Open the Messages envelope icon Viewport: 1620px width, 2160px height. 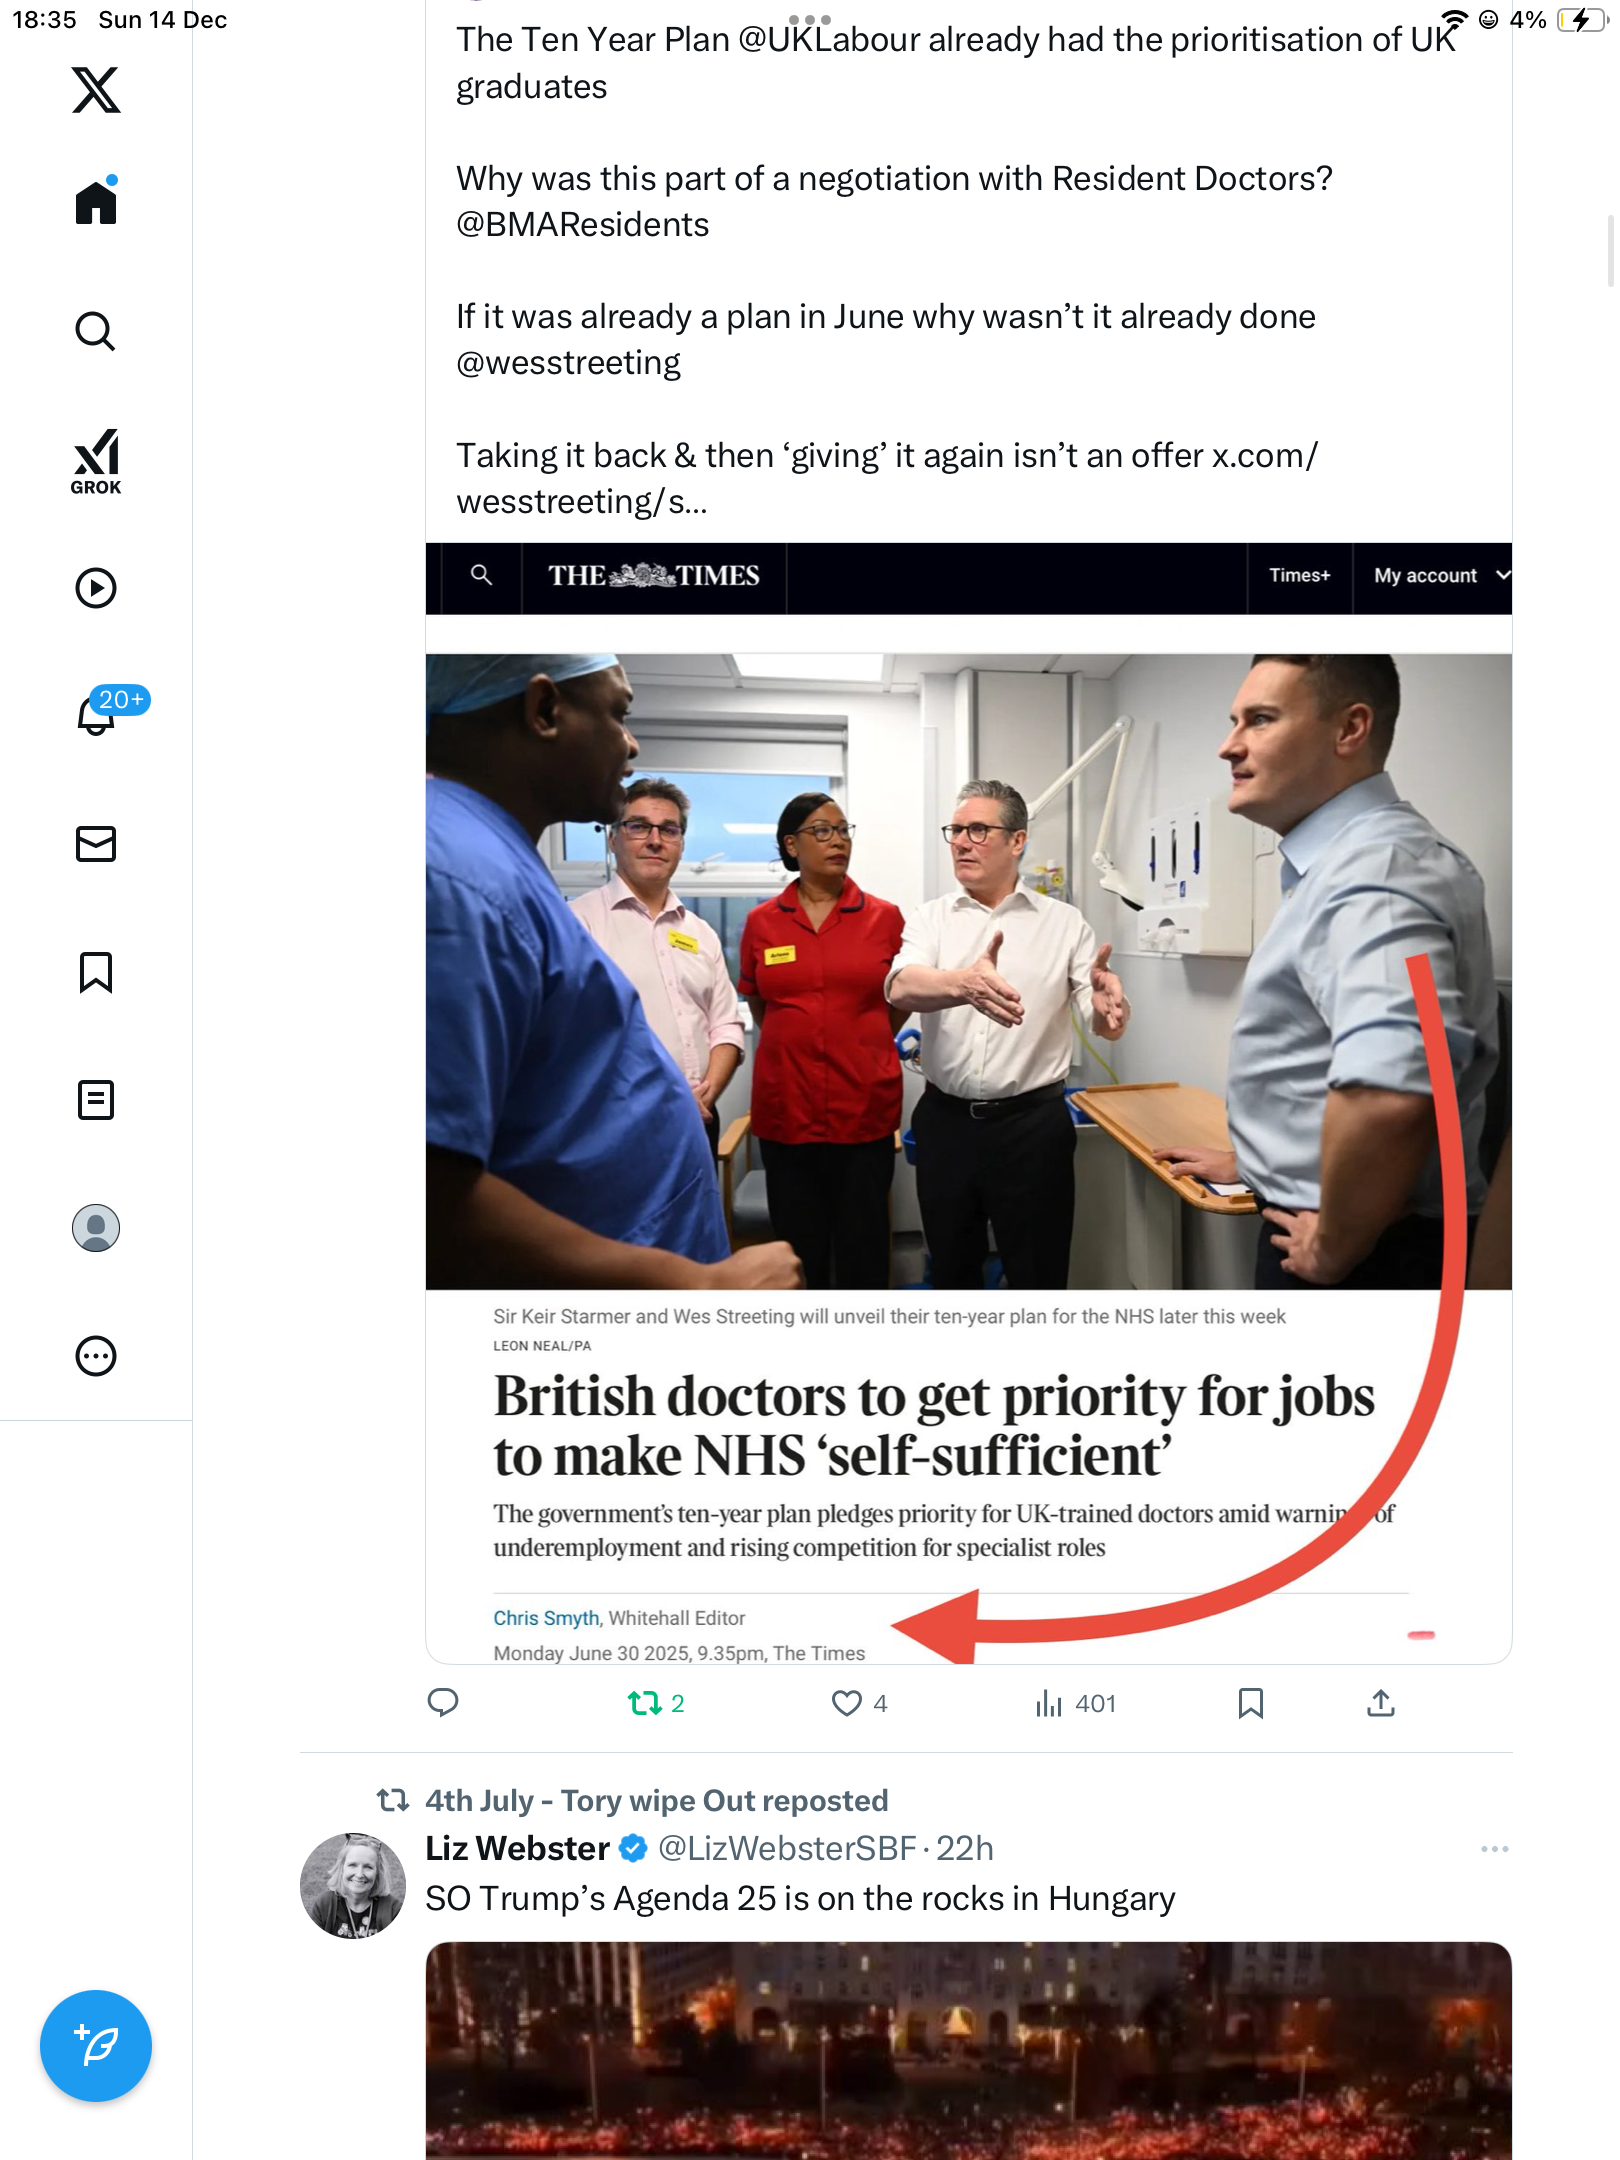pos(96,844)
